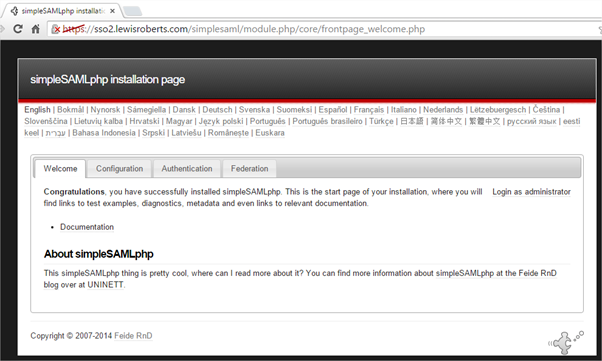This screenshot has width=602, height=361.
Task: Switch language to Italiano
Action: (404, 110)
